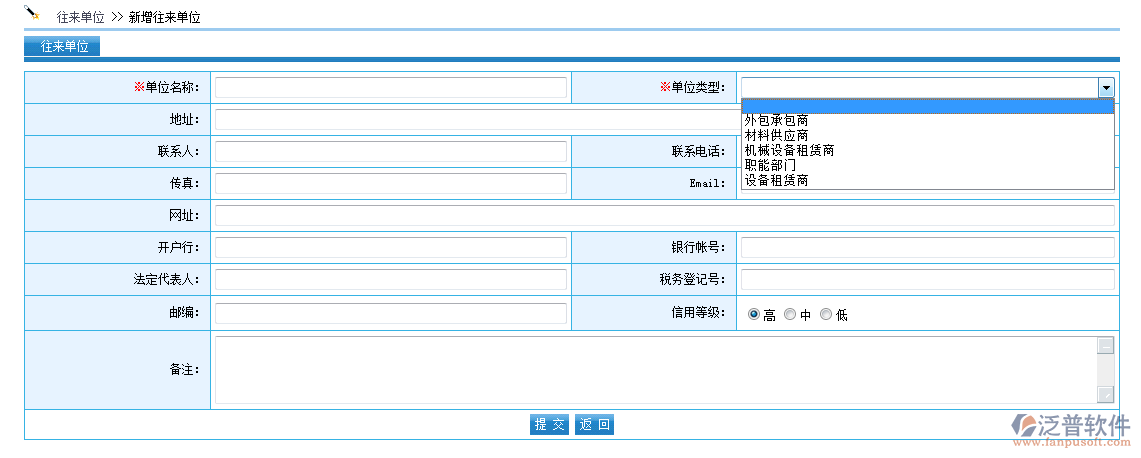Select the 中 credit rating radio button
Screen dimensions: 1141x458
click(790, 314)
